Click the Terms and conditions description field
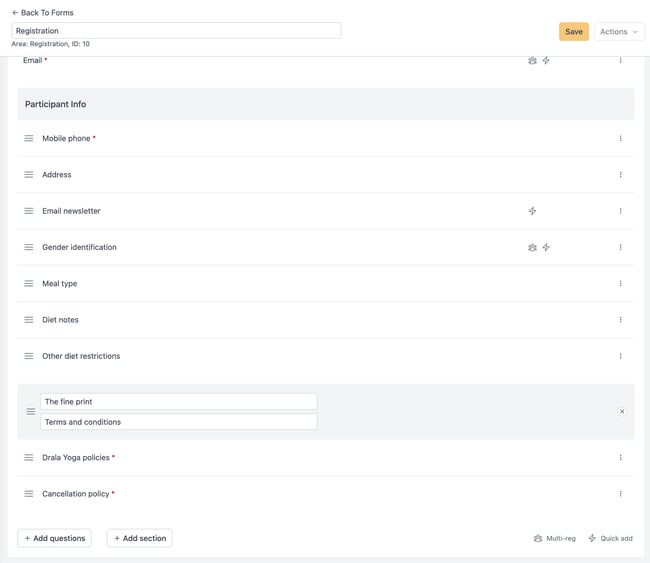This screenshot has height=563, width=650. 179,422
